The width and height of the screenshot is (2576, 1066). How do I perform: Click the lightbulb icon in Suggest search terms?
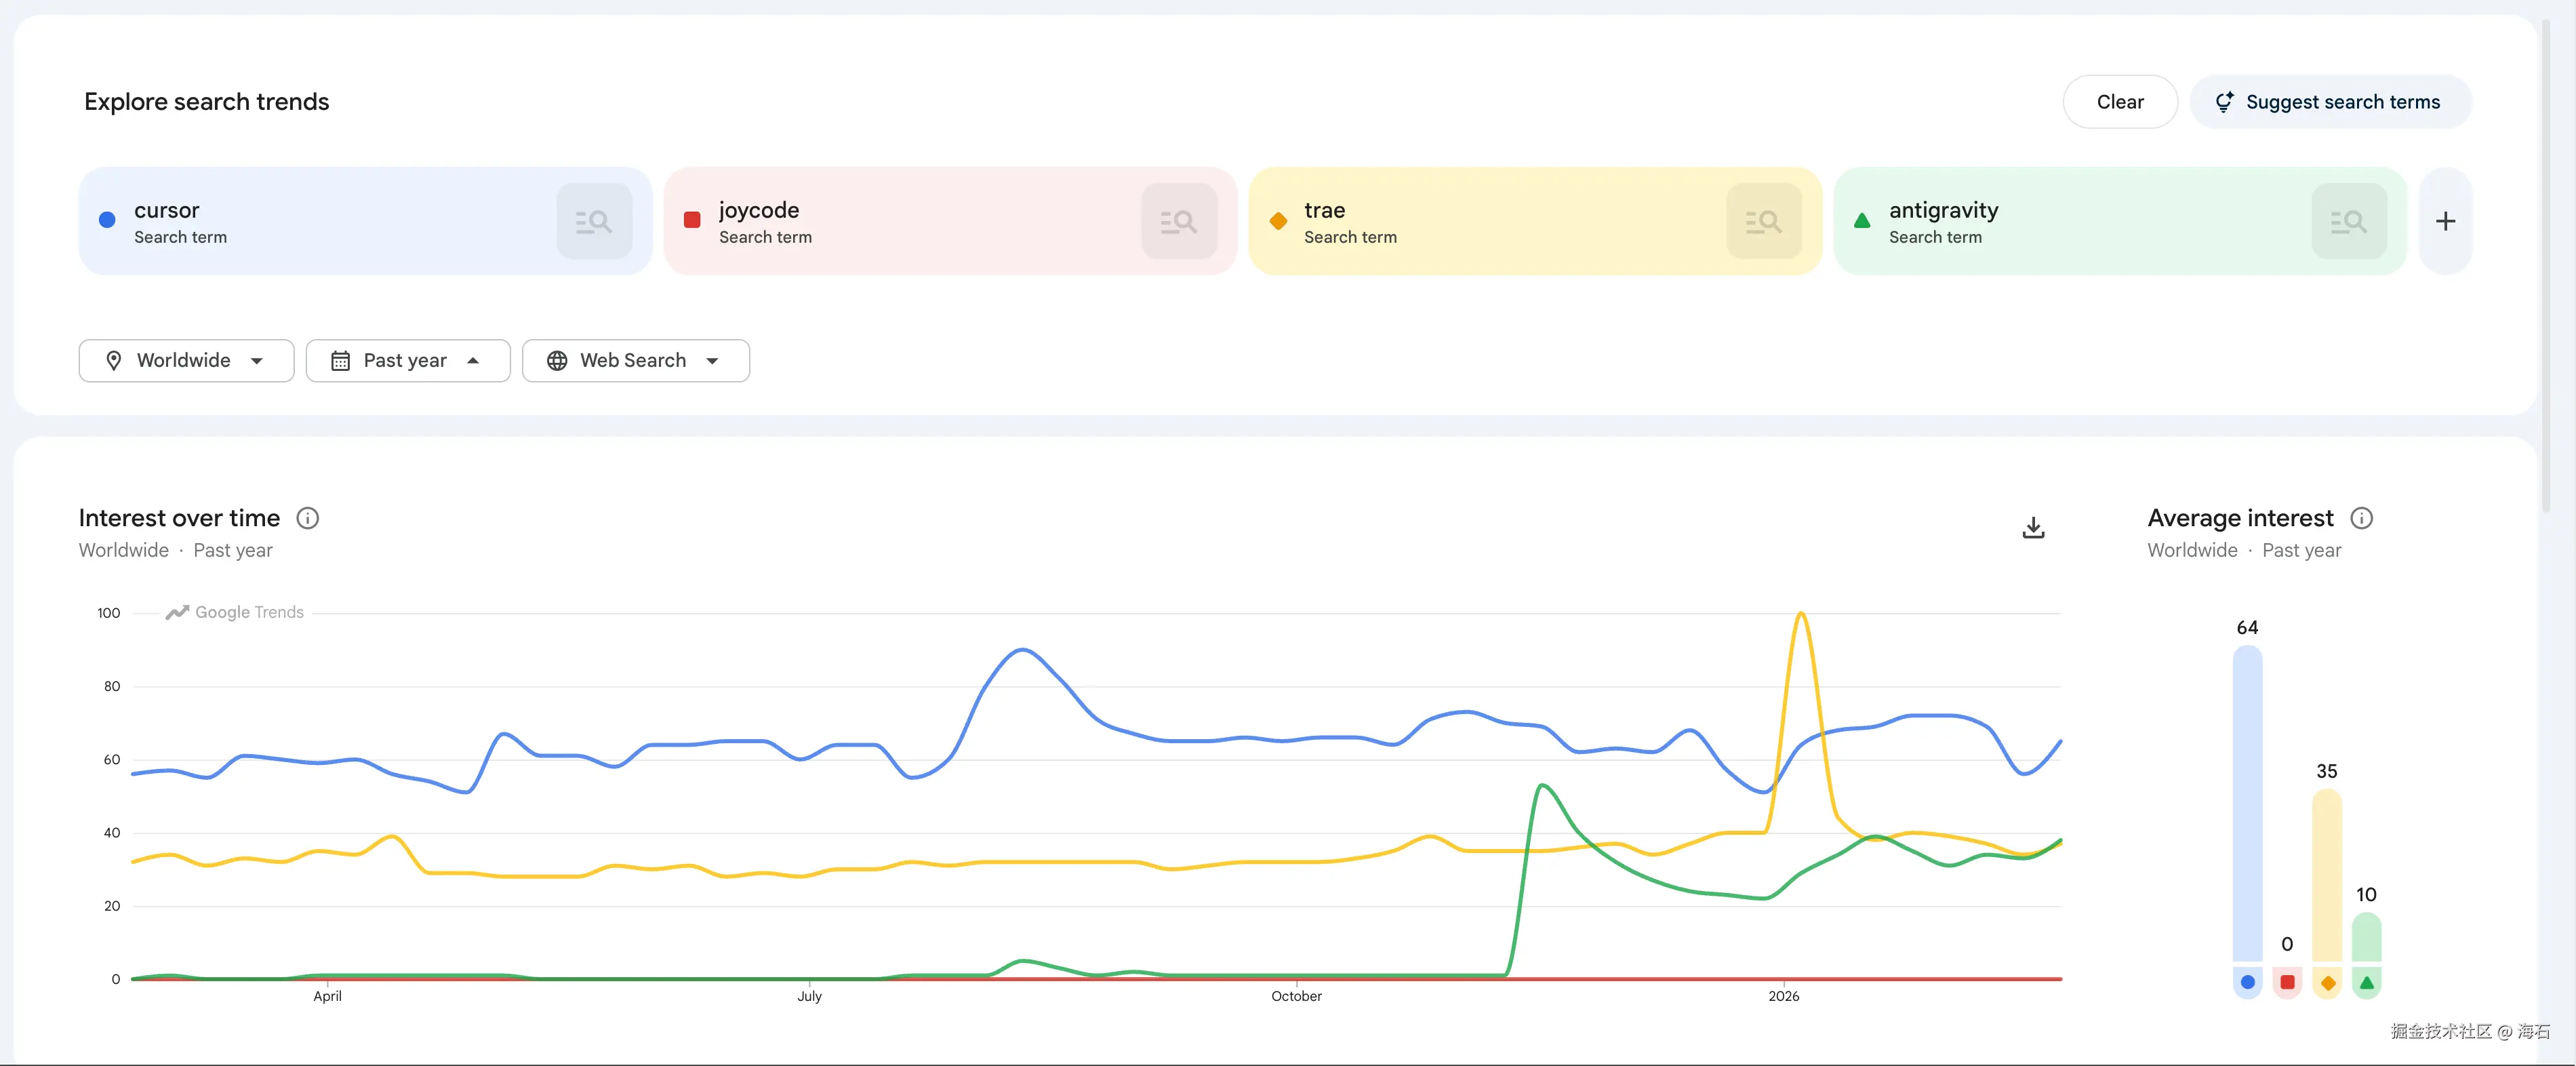[2224, 102]
